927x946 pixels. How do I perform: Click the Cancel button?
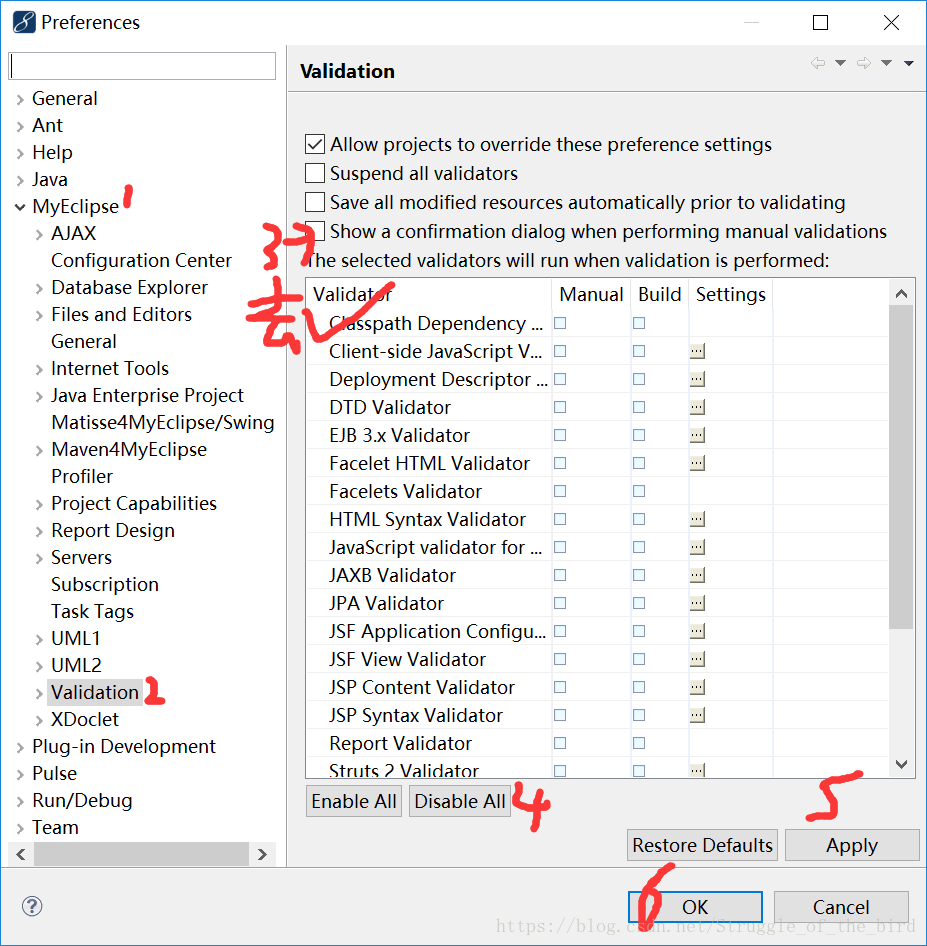point(841,907)
